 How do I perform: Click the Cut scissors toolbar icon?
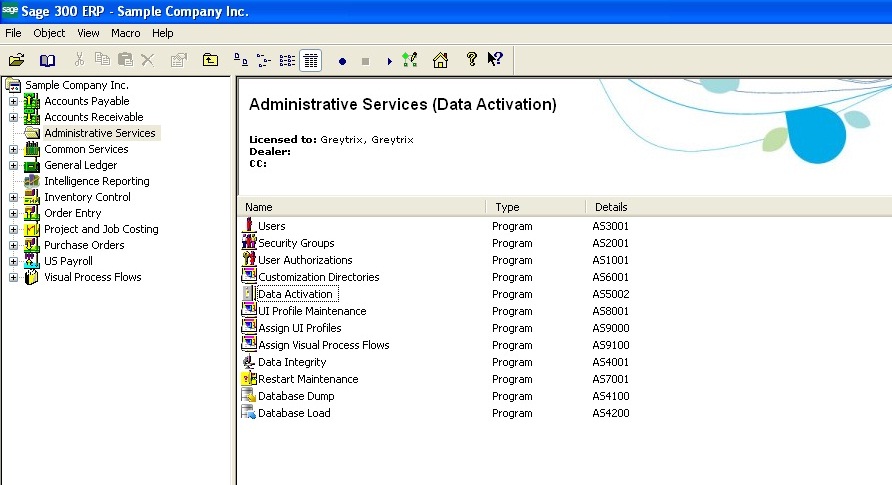(79, 60)
